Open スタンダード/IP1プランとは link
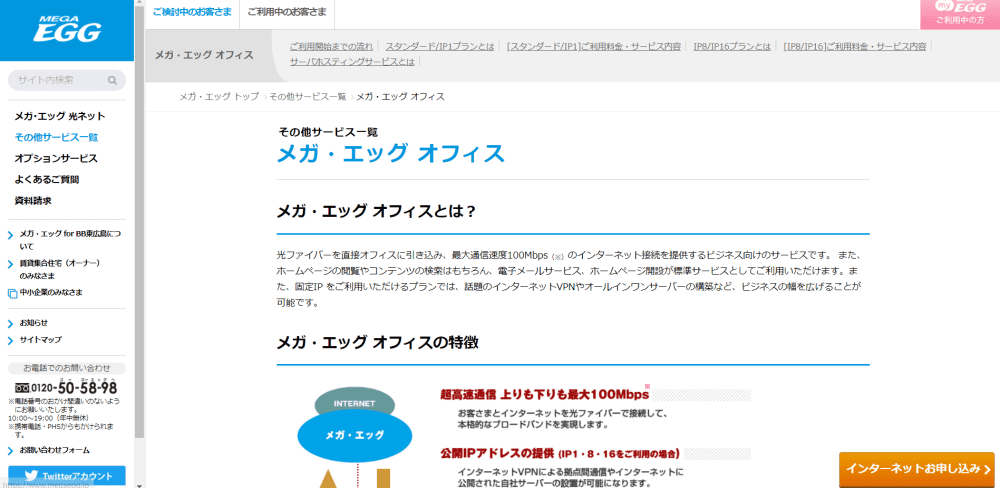The image size is (1000, 488). [439, 47]
